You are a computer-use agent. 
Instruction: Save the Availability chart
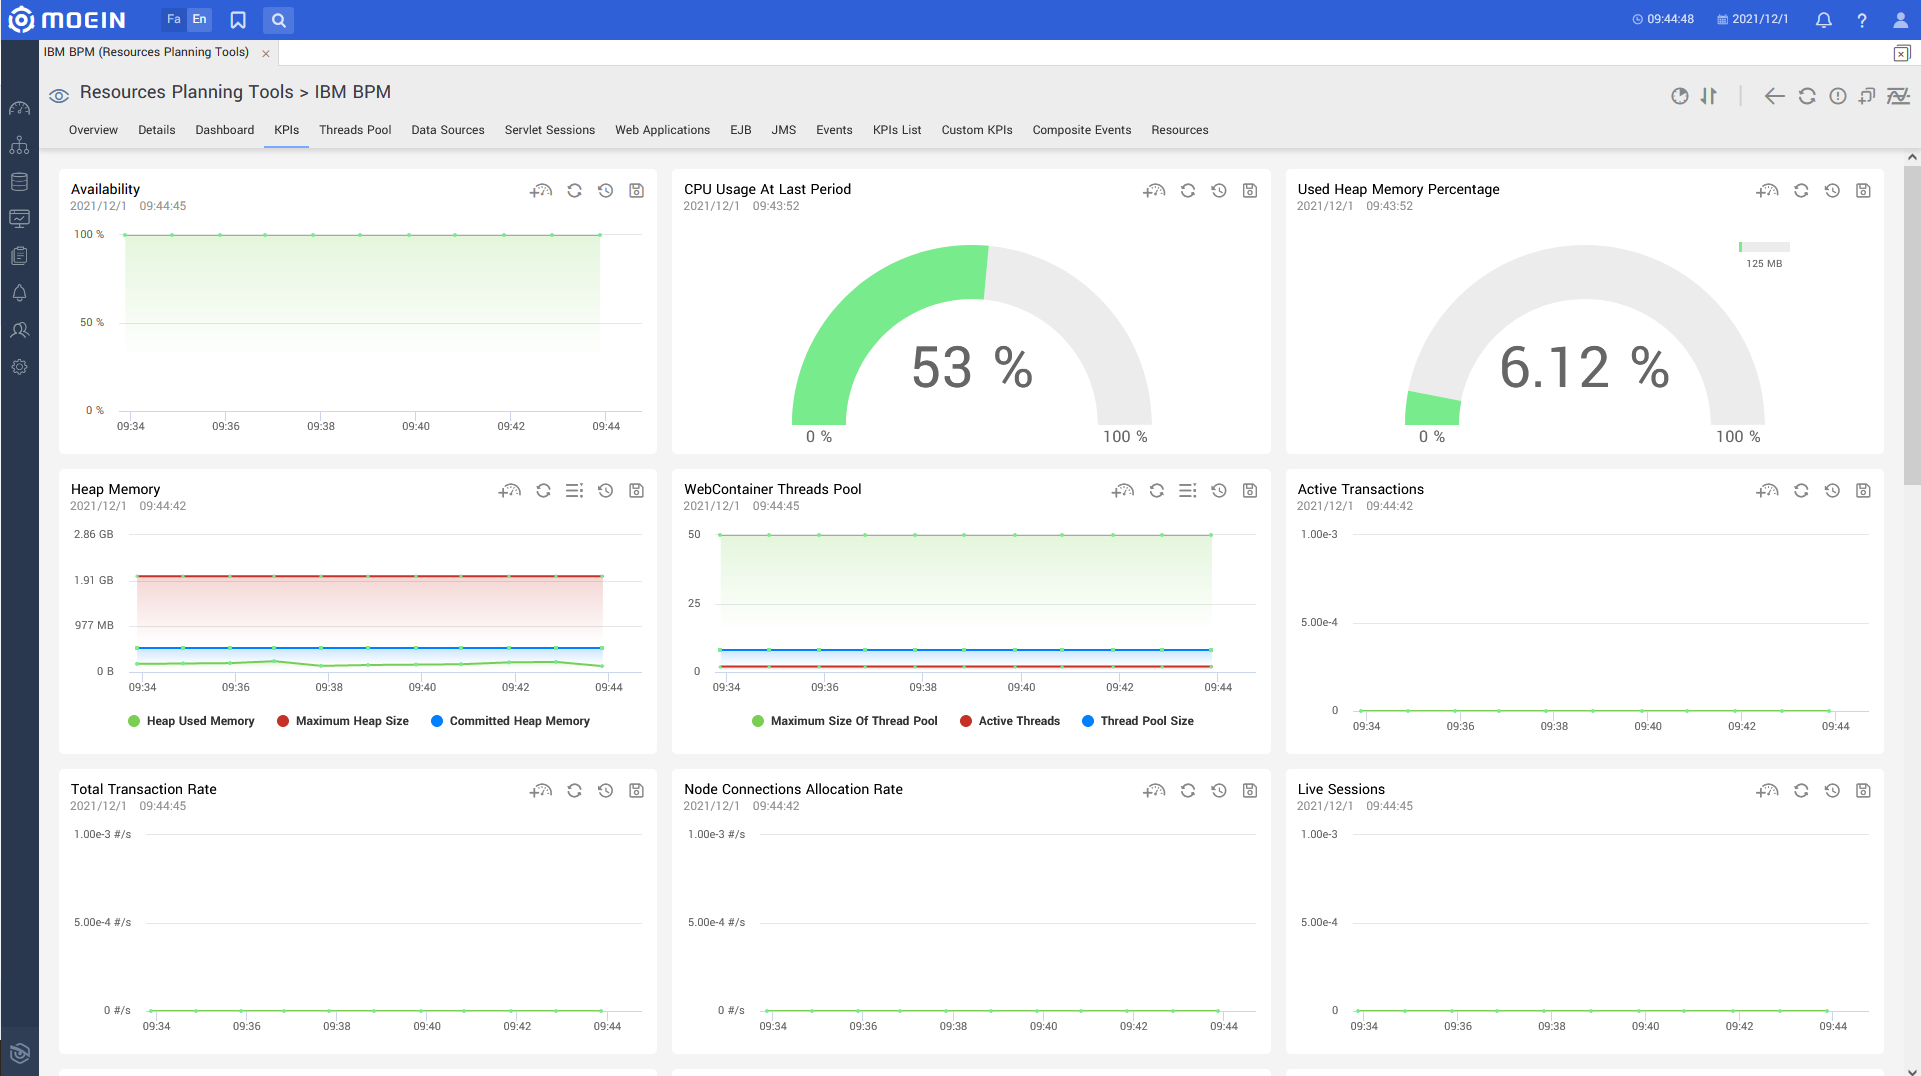click(x=636, y=191)
